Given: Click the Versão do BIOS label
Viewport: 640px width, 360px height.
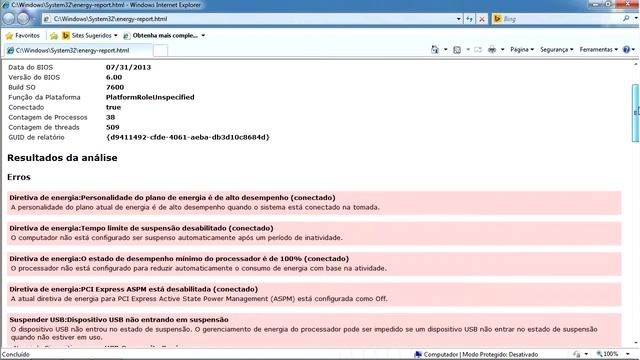Looking at the screenshot, I should pyautogui.click(x=34, y=77).
